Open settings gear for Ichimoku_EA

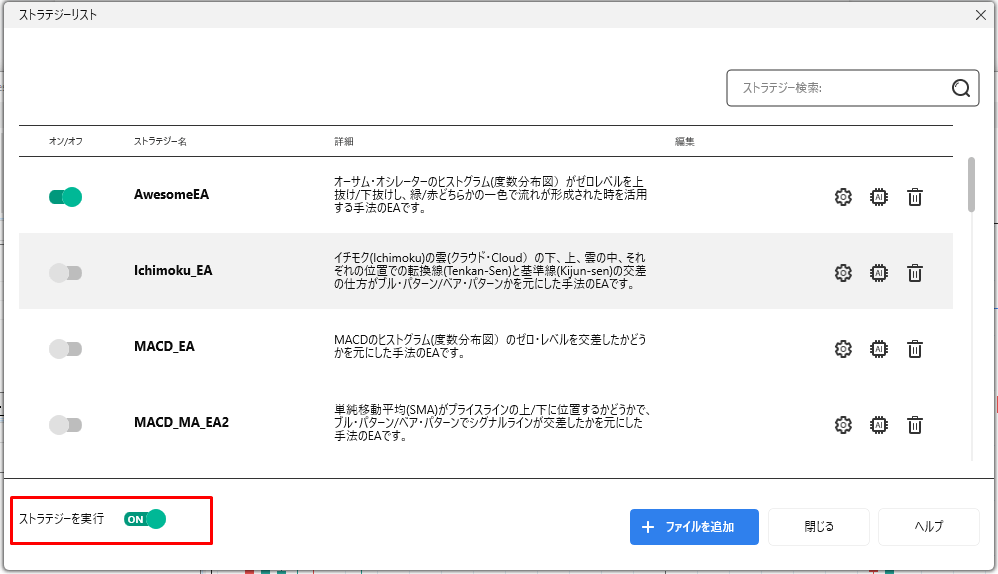(x=843, y=272)
